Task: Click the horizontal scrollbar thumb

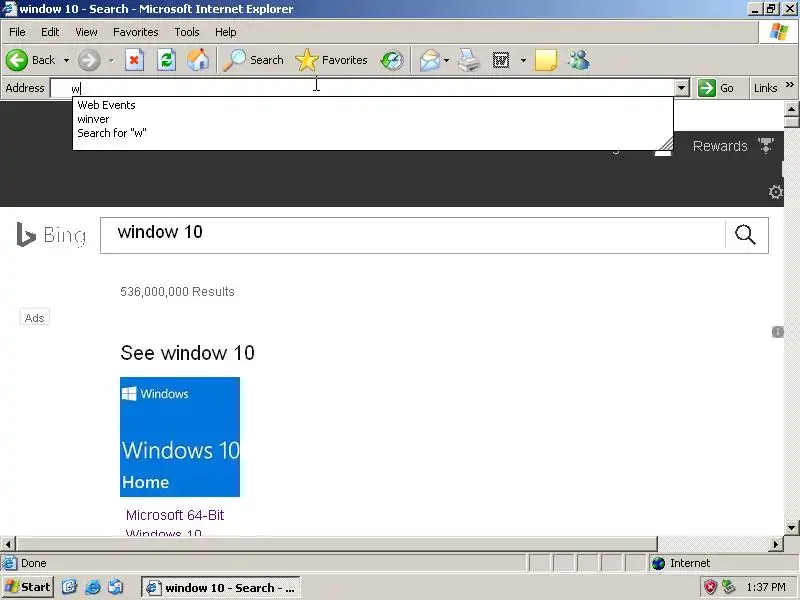Action: click(x=337, y=544)
